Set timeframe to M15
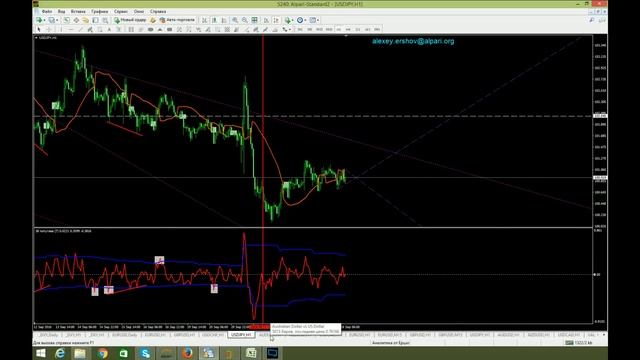Screen dimensions: 640x360 point(319,29)
